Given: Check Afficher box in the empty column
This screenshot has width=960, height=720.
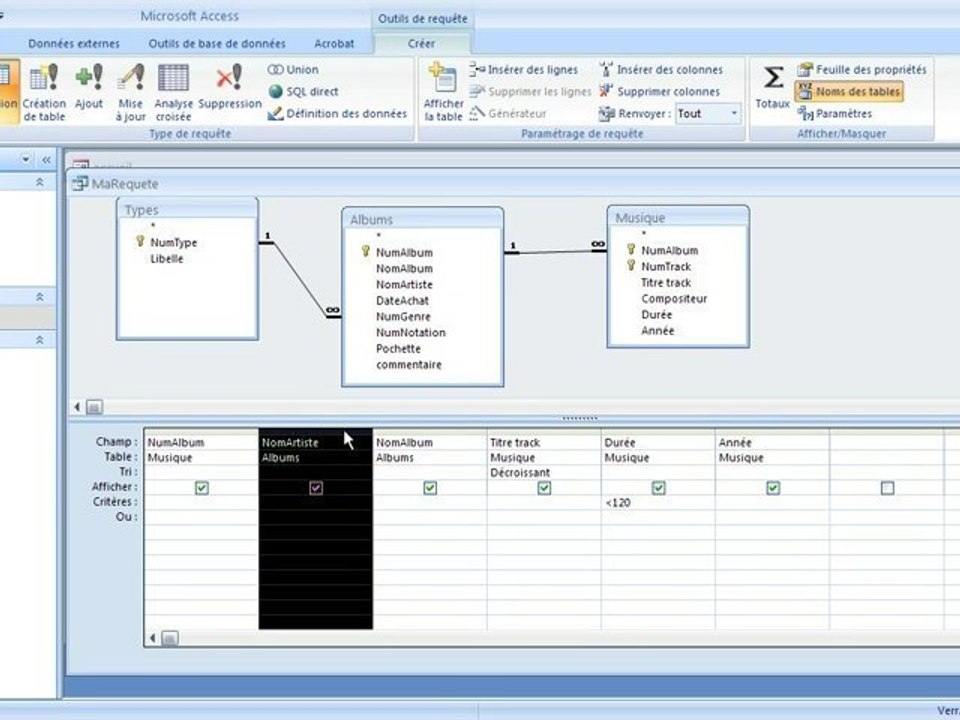Looking at the screenshot, I should (x=887, y=488).
